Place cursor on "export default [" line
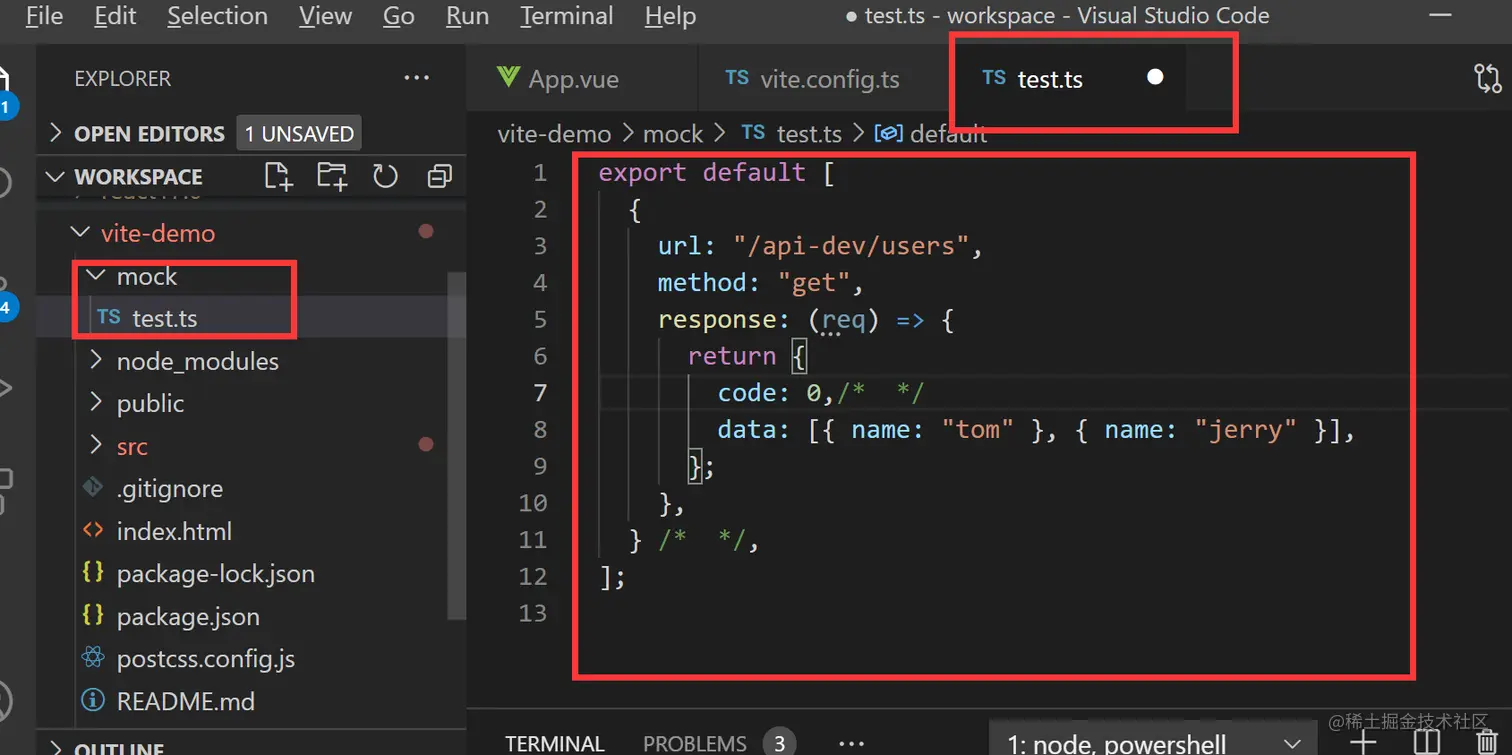Screen dimensions: 1512x755 (x=717, y=173)
